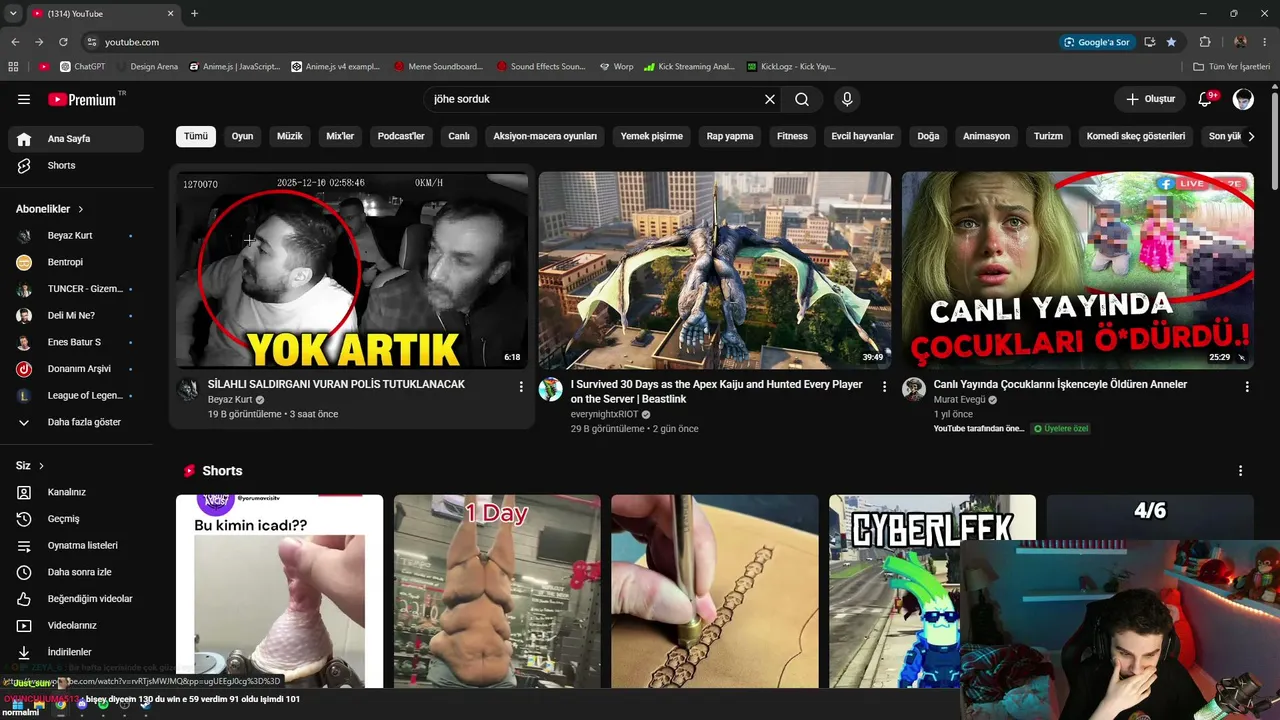
Task: Select the Podcast'ler filter chip
Action: point(401,136)
